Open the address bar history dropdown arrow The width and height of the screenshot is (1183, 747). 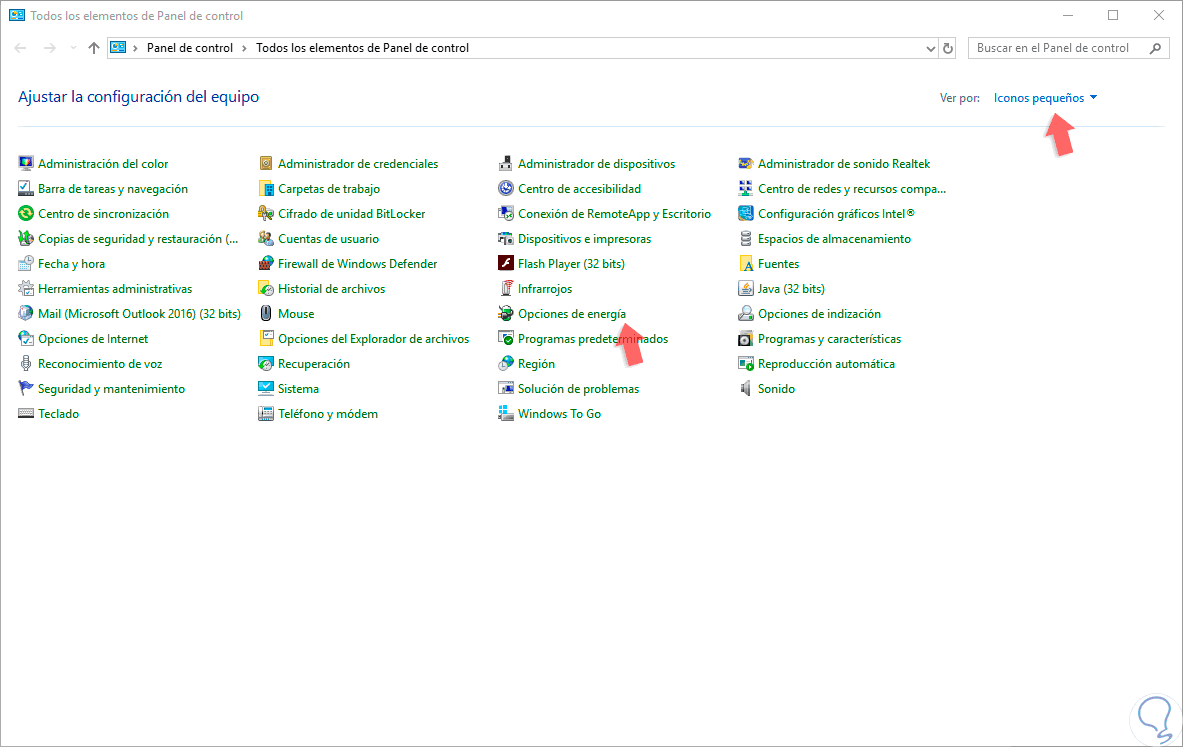coord(929,48)
